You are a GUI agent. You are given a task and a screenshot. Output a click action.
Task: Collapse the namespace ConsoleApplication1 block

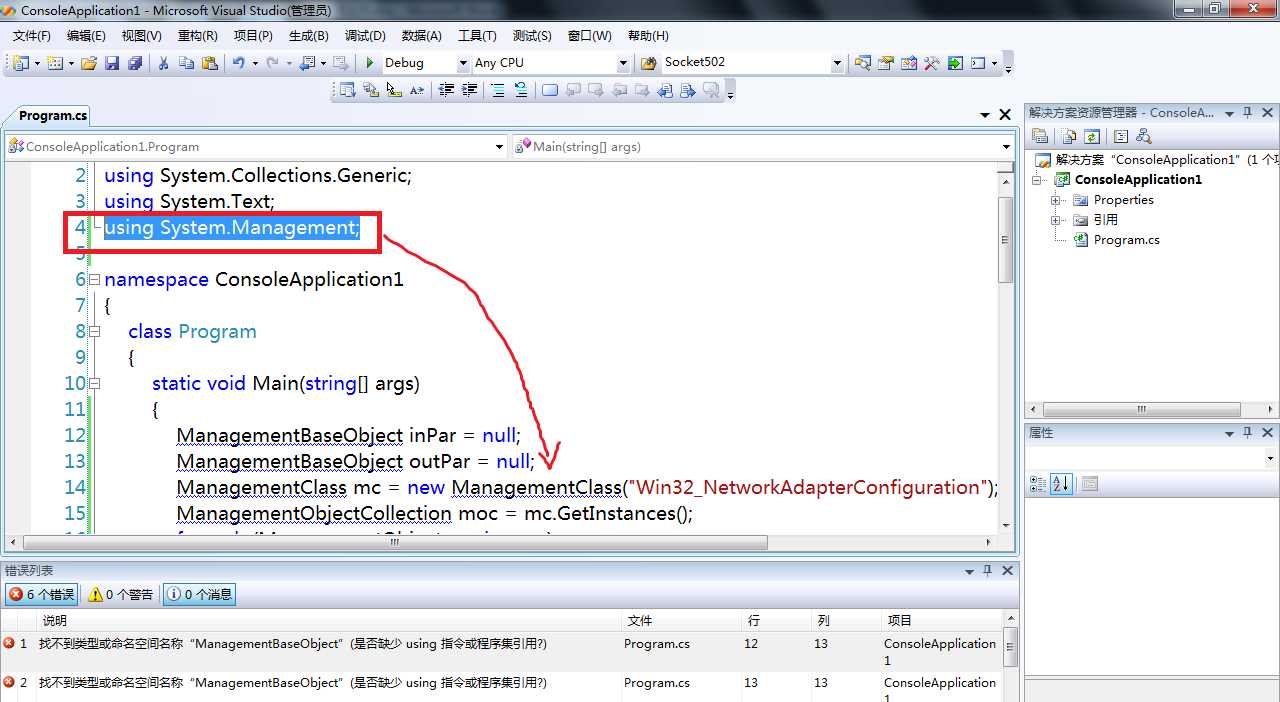click(95, 279)
